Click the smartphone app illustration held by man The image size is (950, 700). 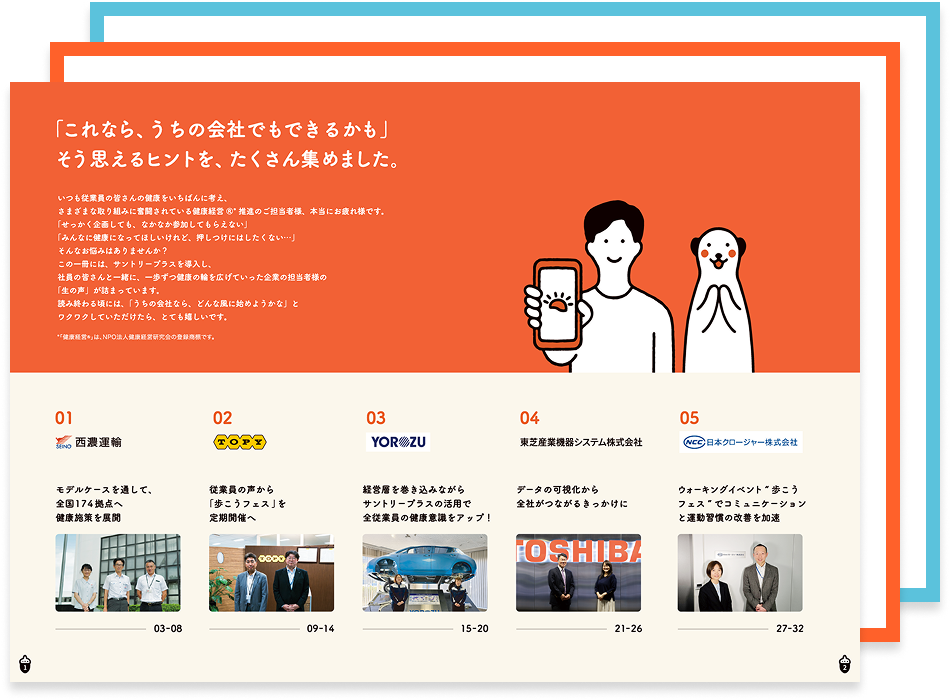[x=558, y=303]
